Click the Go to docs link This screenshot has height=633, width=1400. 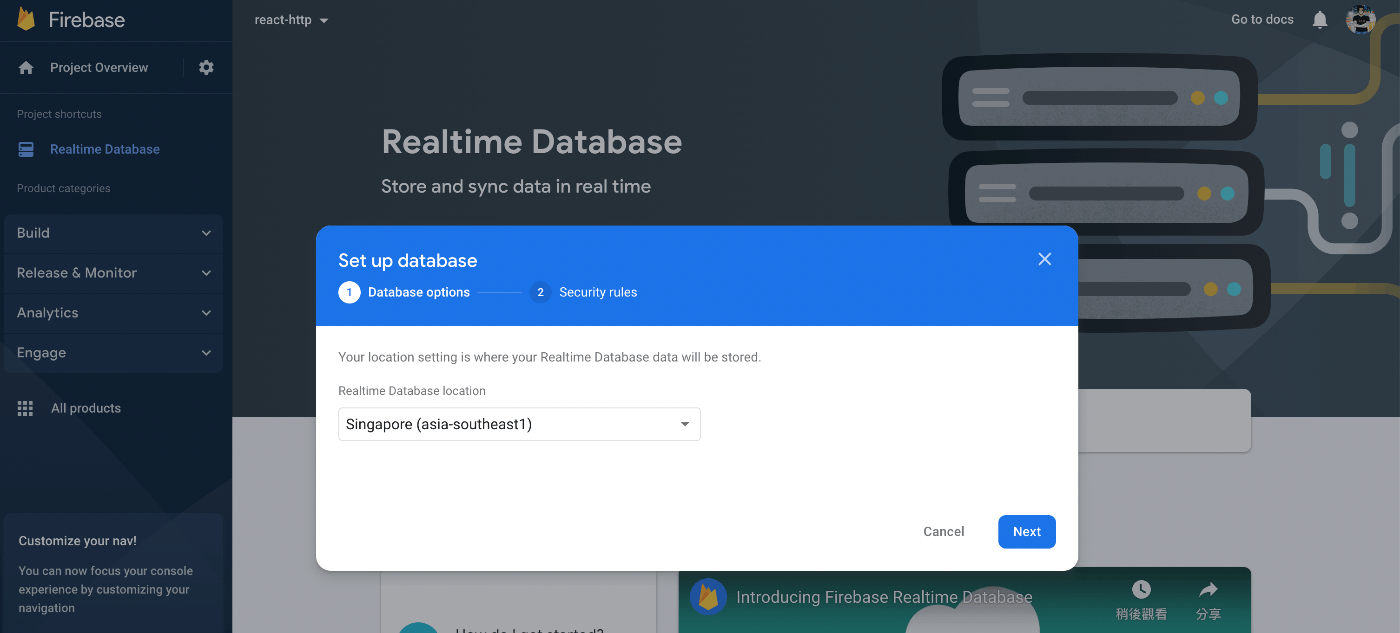1262,19
